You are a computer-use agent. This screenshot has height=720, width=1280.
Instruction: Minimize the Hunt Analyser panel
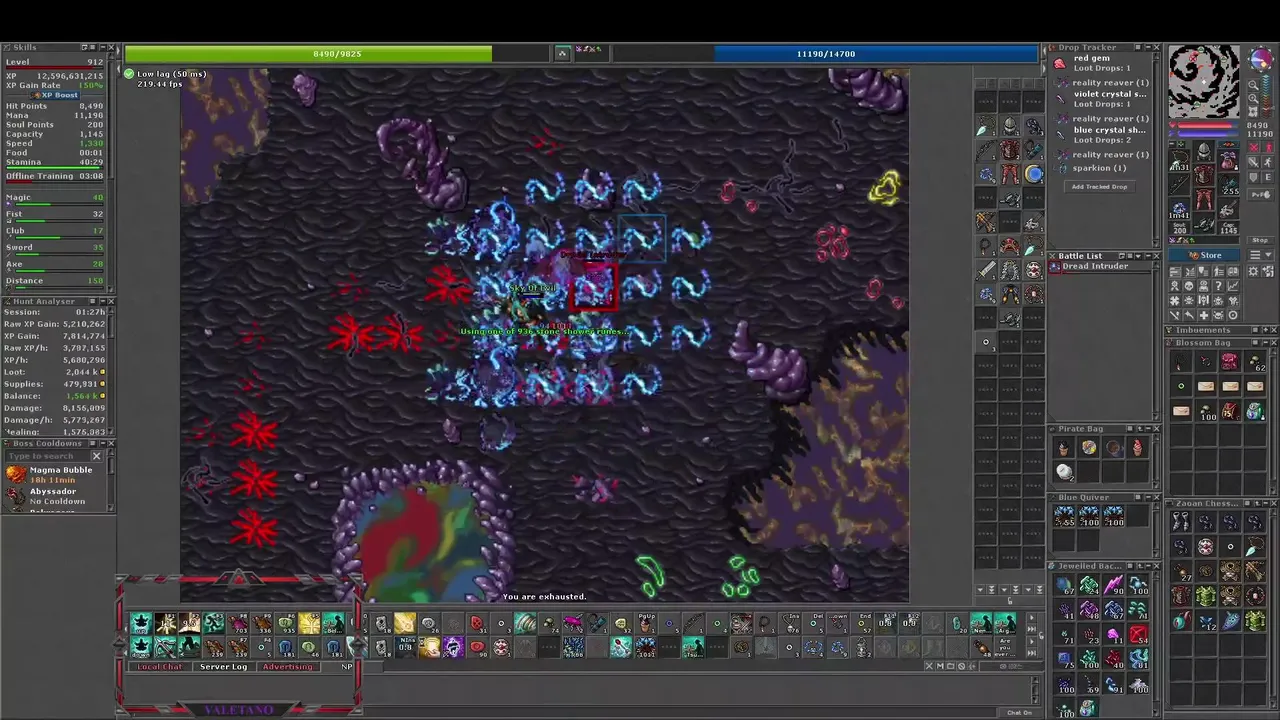(x=103, y=301)
